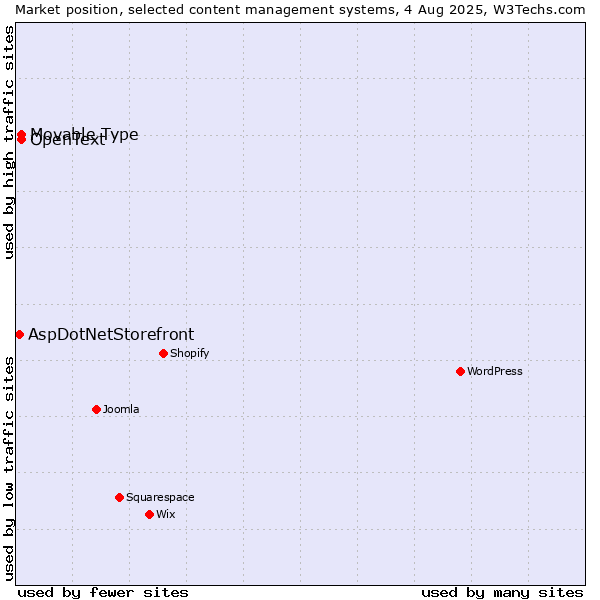This screenshot has width=600, height=600.
Task: Click the 'WordPress' label text
Action: [x=495, y=372]
